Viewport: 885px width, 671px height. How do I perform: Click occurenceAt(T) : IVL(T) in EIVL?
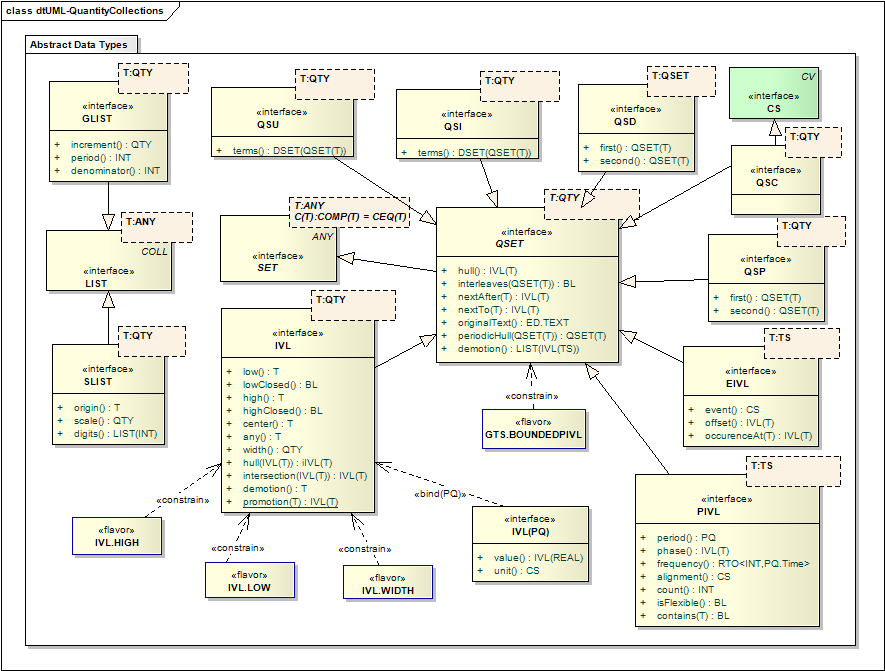coord(758,435)
